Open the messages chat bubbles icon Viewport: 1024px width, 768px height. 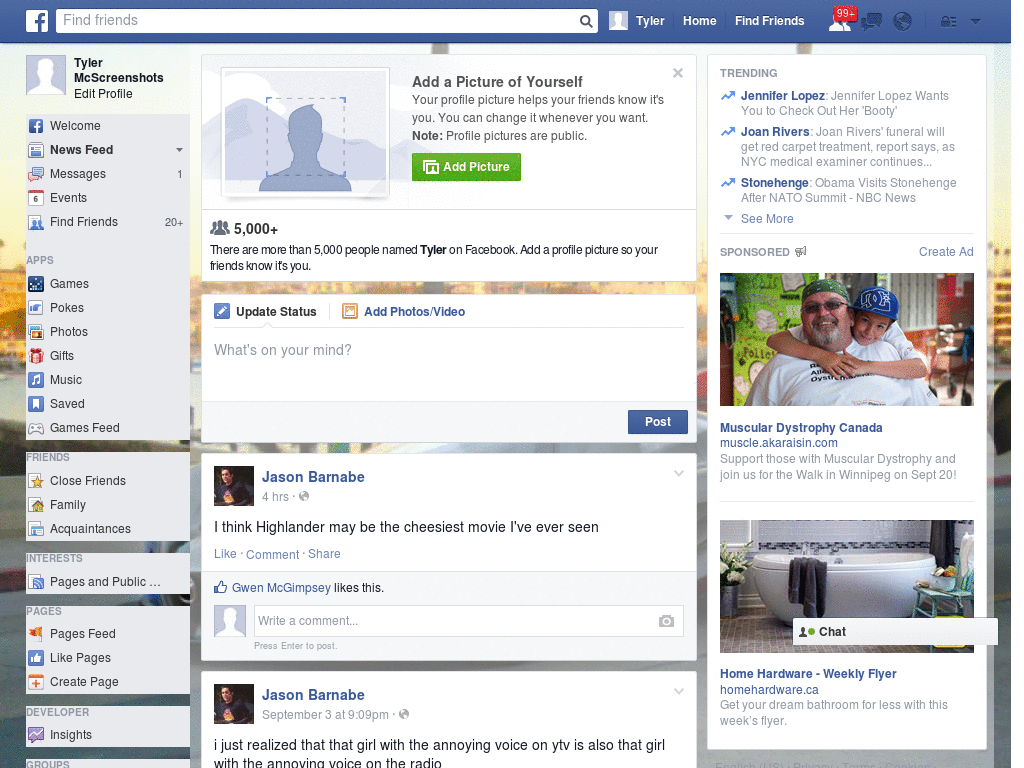871,22
